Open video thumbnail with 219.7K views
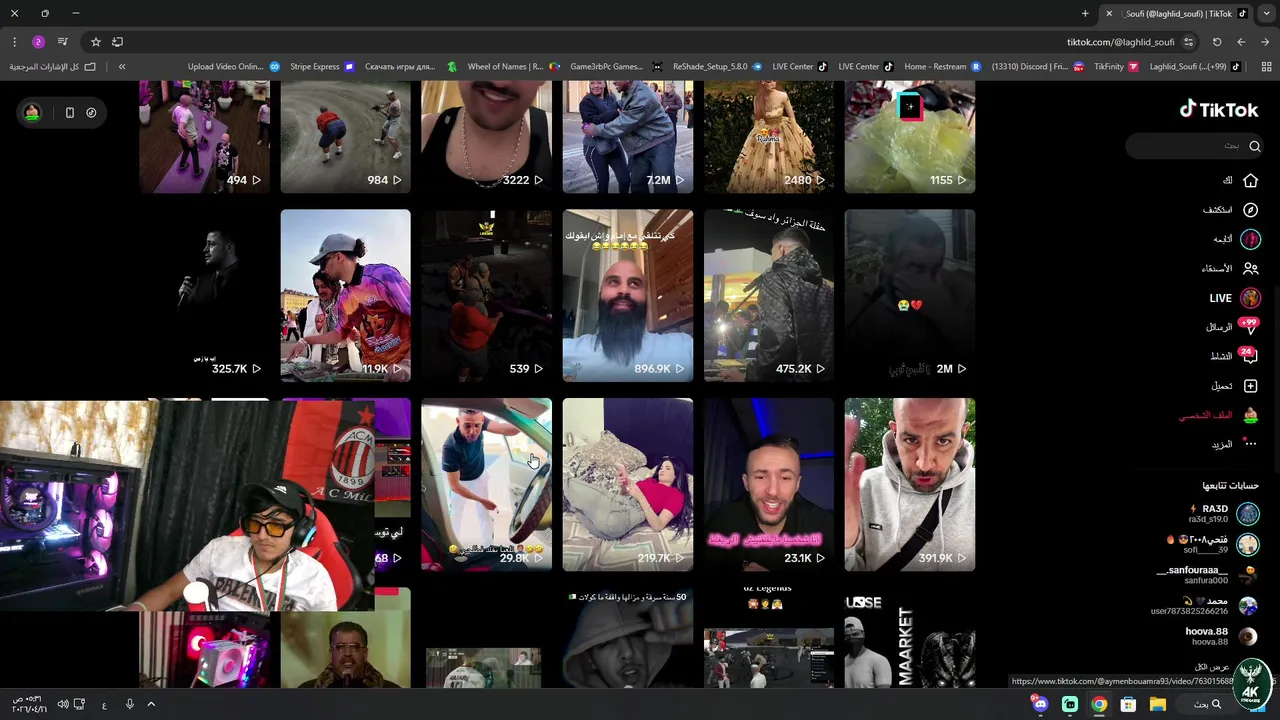The width and height of the screenshot is (1280, 720). tap(627, 484)
